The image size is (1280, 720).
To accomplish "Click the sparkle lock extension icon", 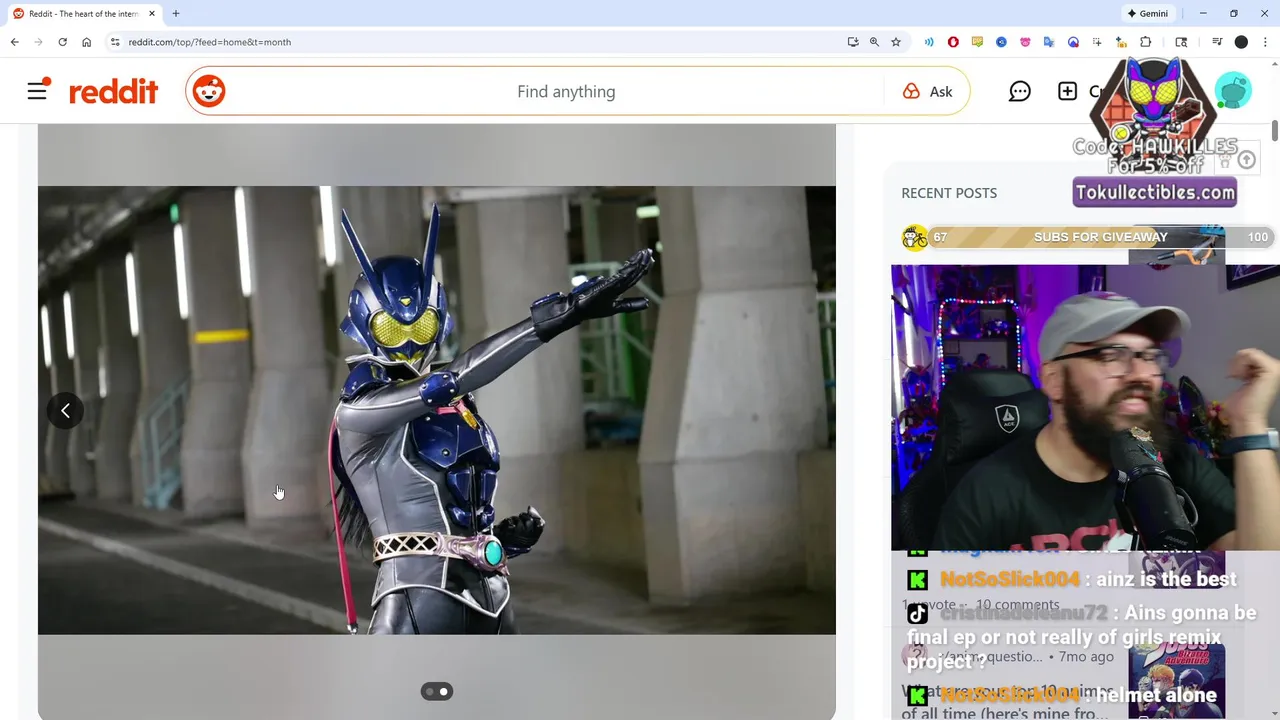I will (1121, 42).
